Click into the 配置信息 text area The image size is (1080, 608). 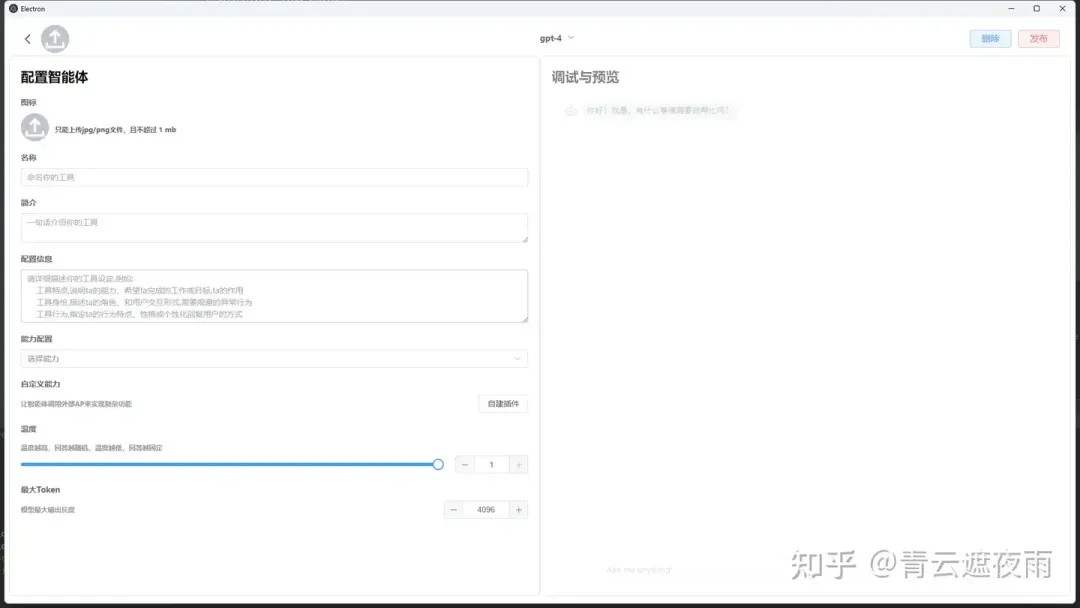[x=274, y=296]
